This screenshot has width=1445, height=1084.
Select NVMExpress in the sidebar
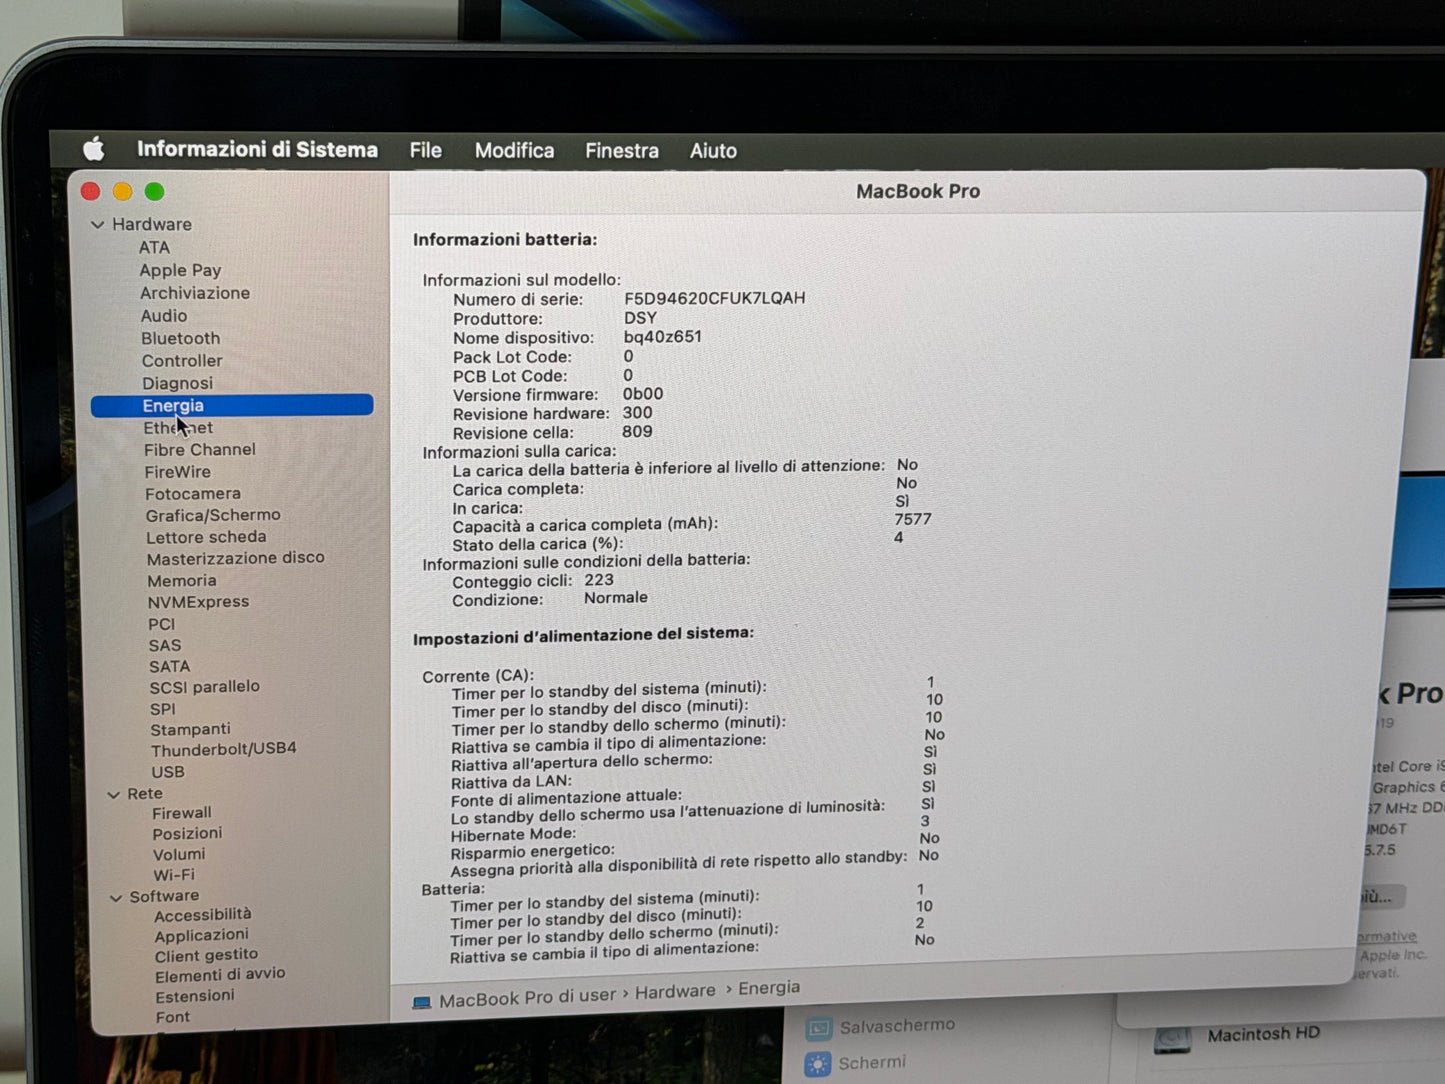[x=198, y=602]
